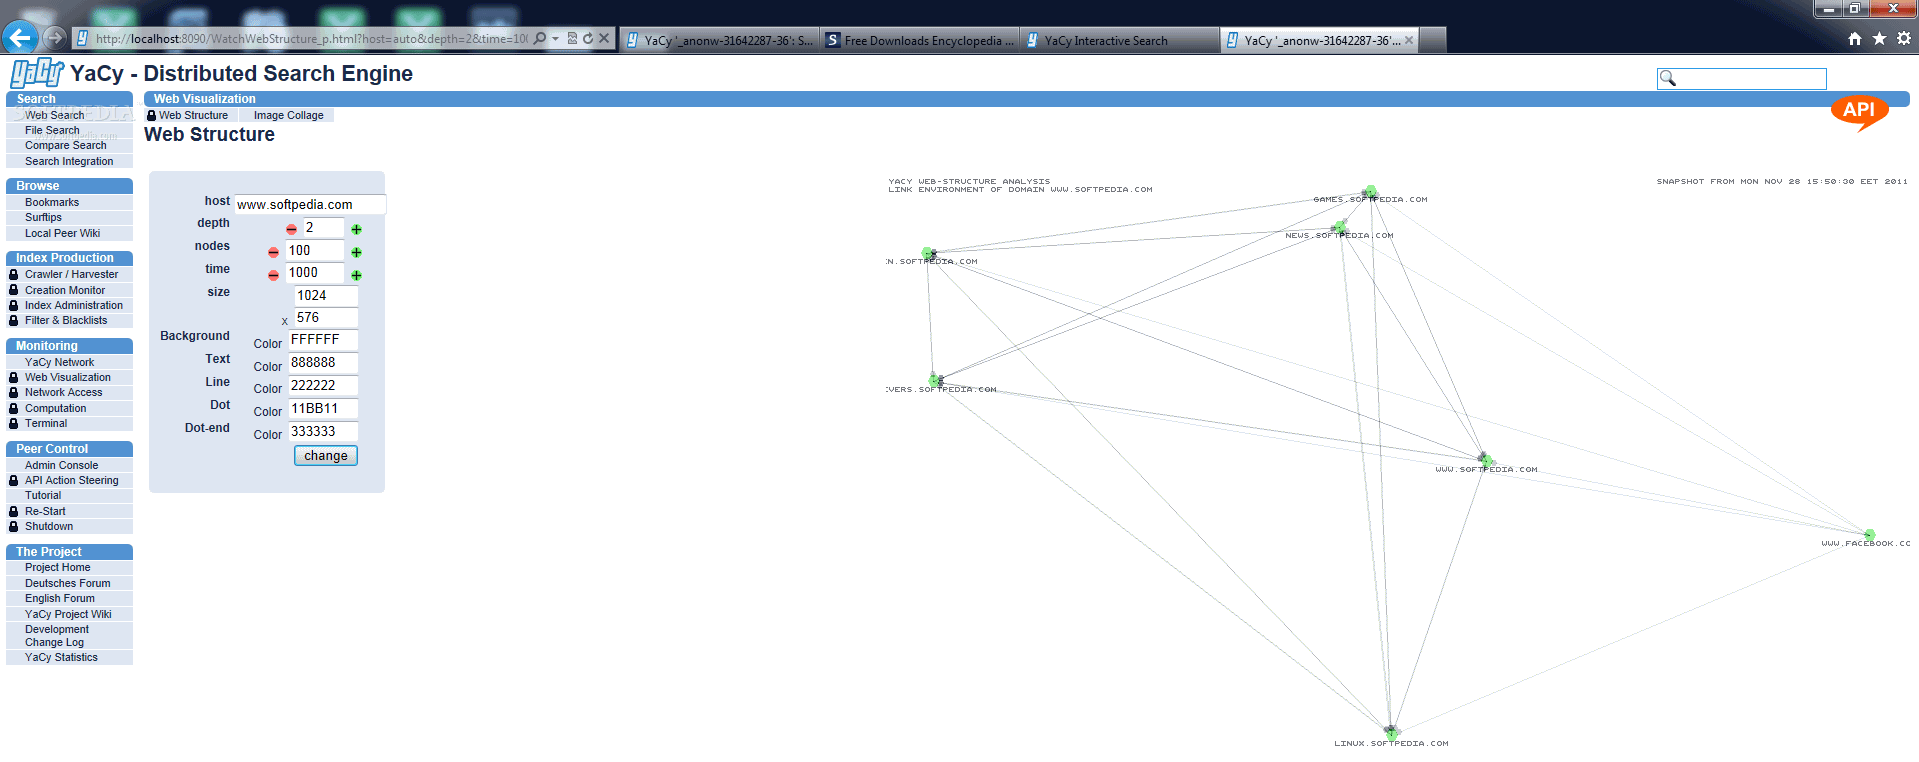Open Filter & Blacklists link

(66, 320)
